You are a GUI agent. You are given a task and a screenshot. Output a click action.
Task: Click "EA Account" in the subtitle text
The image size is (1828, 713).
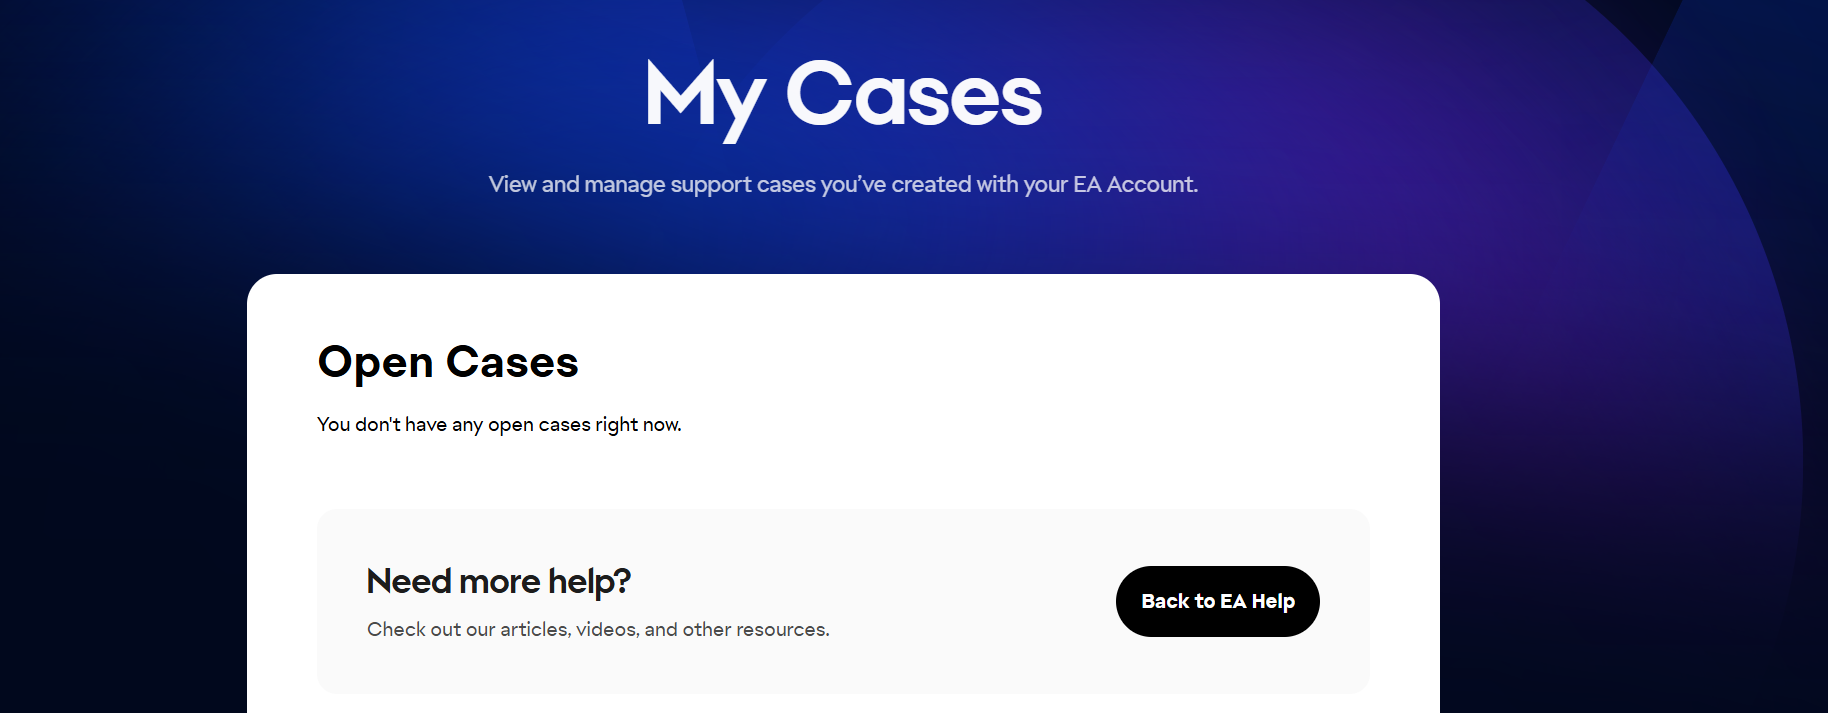pyautogui.click(x=1134, y=184)
